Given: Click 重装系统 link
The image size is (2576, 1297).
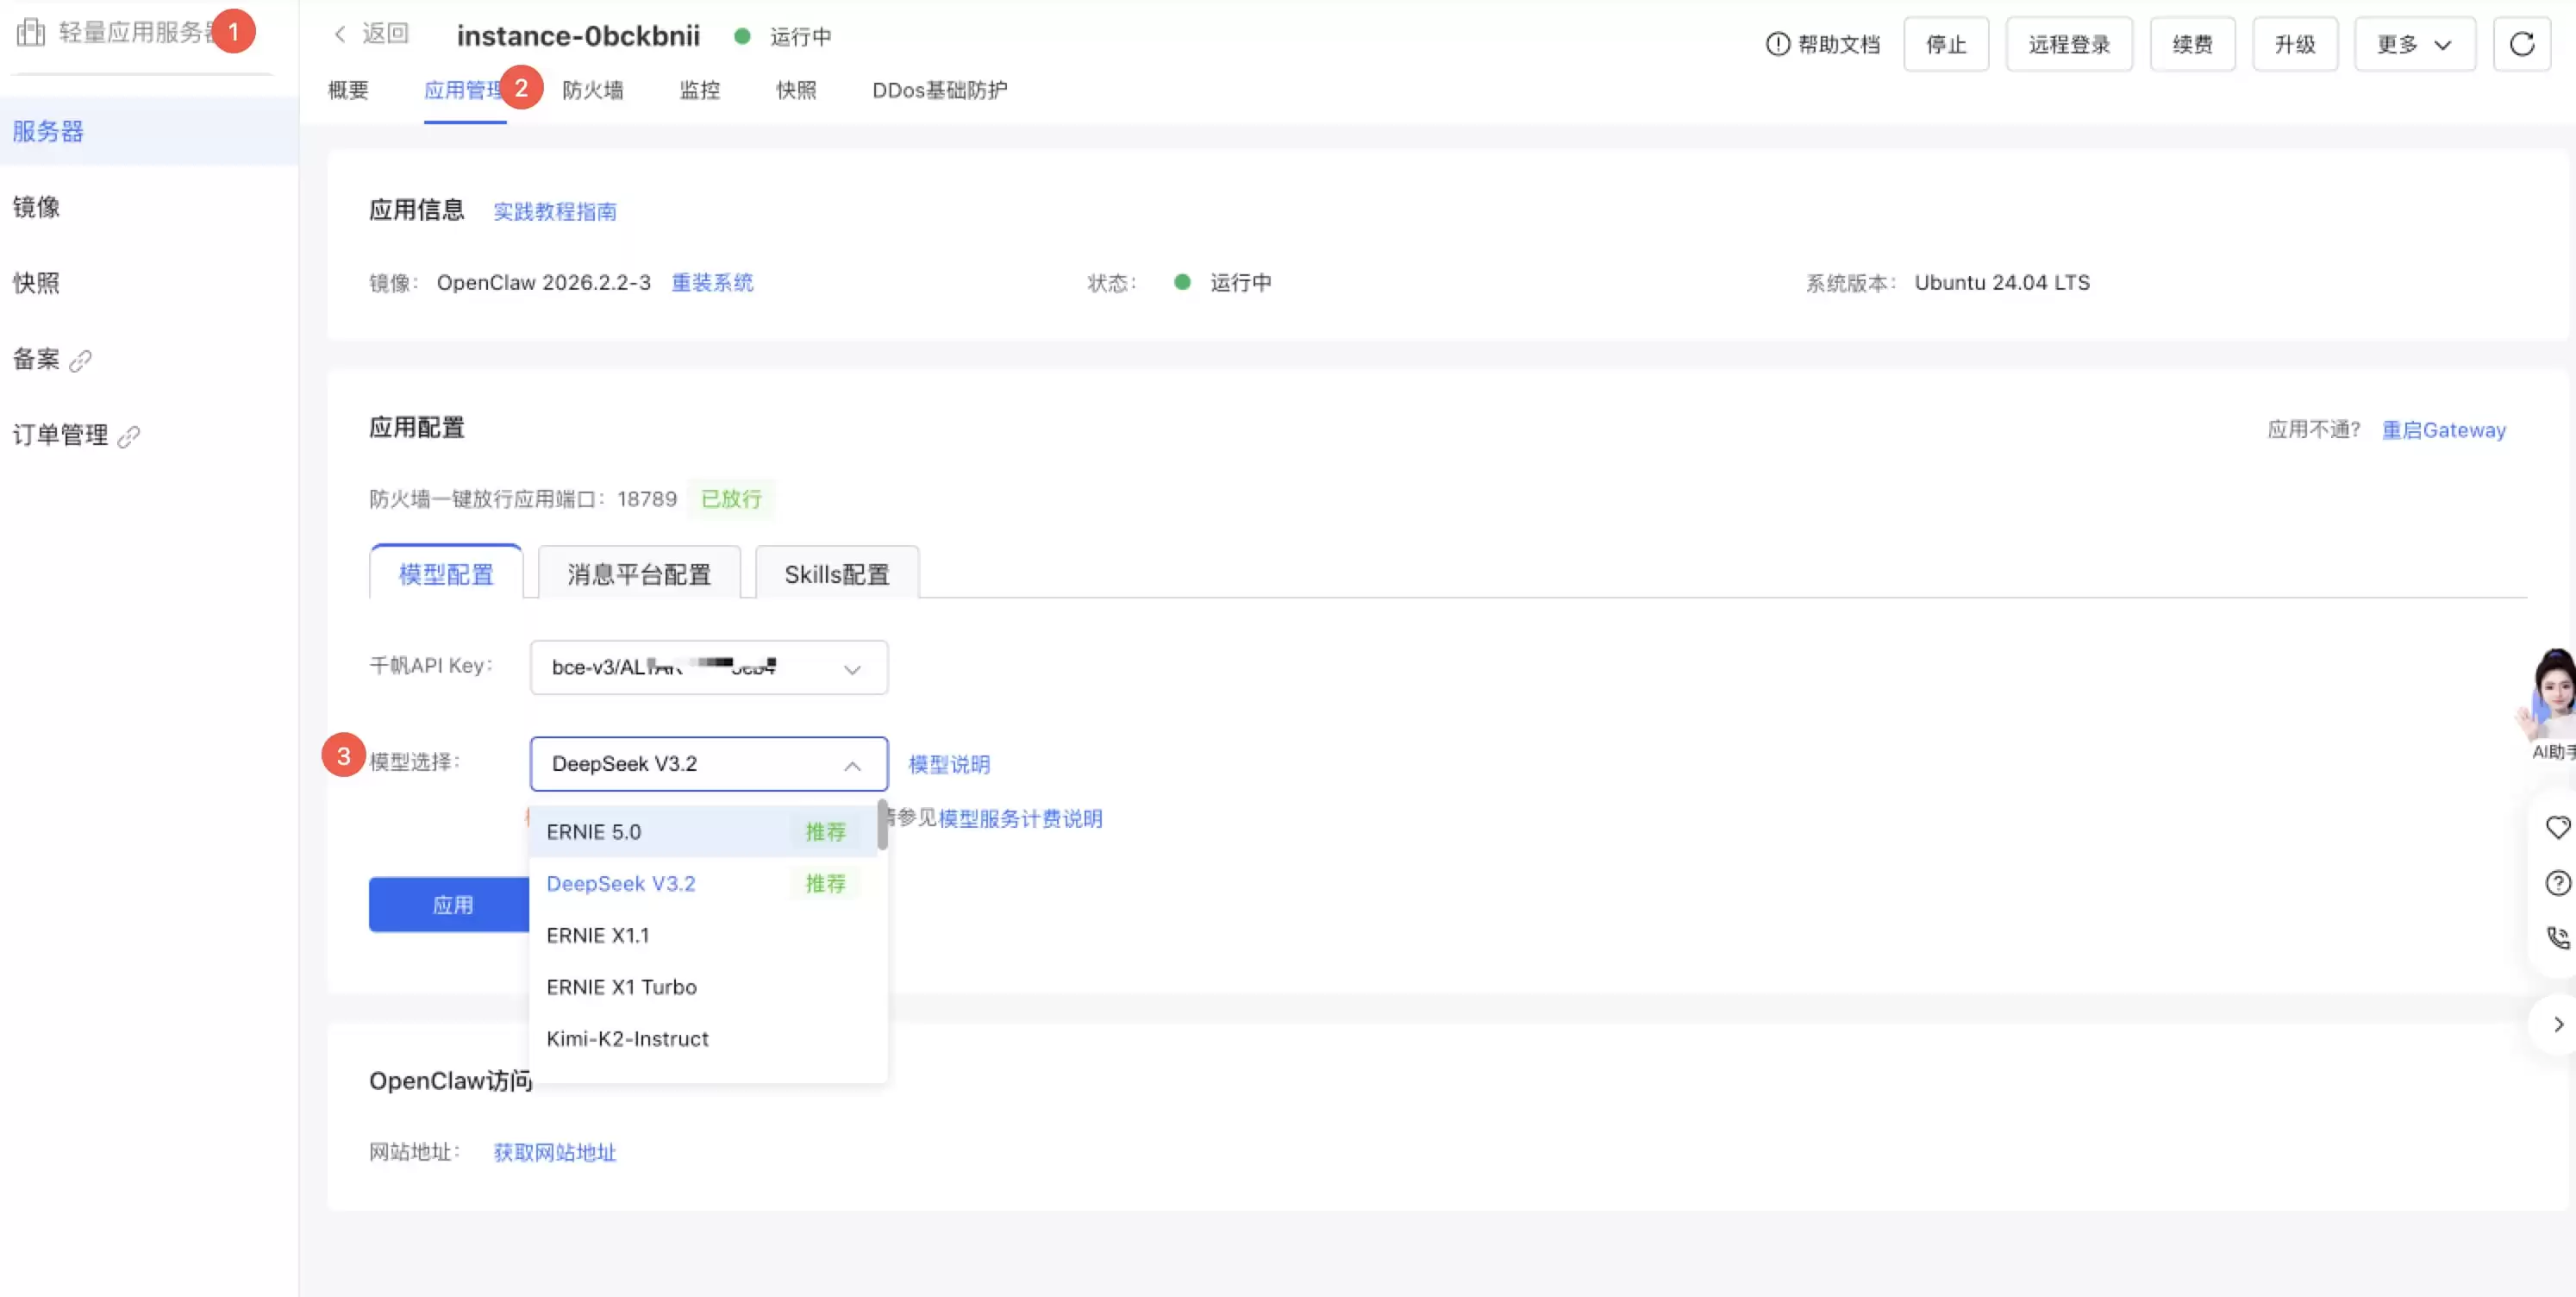Looking at the screenshot, I should coord(712,282).
